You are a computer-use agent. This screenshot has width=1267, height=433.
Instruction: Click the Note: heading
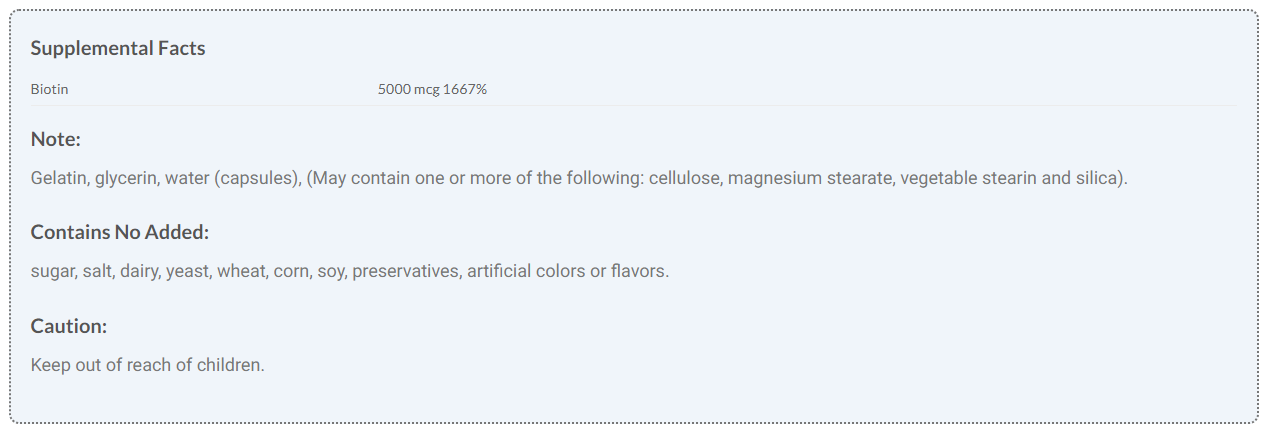[55, 139]
